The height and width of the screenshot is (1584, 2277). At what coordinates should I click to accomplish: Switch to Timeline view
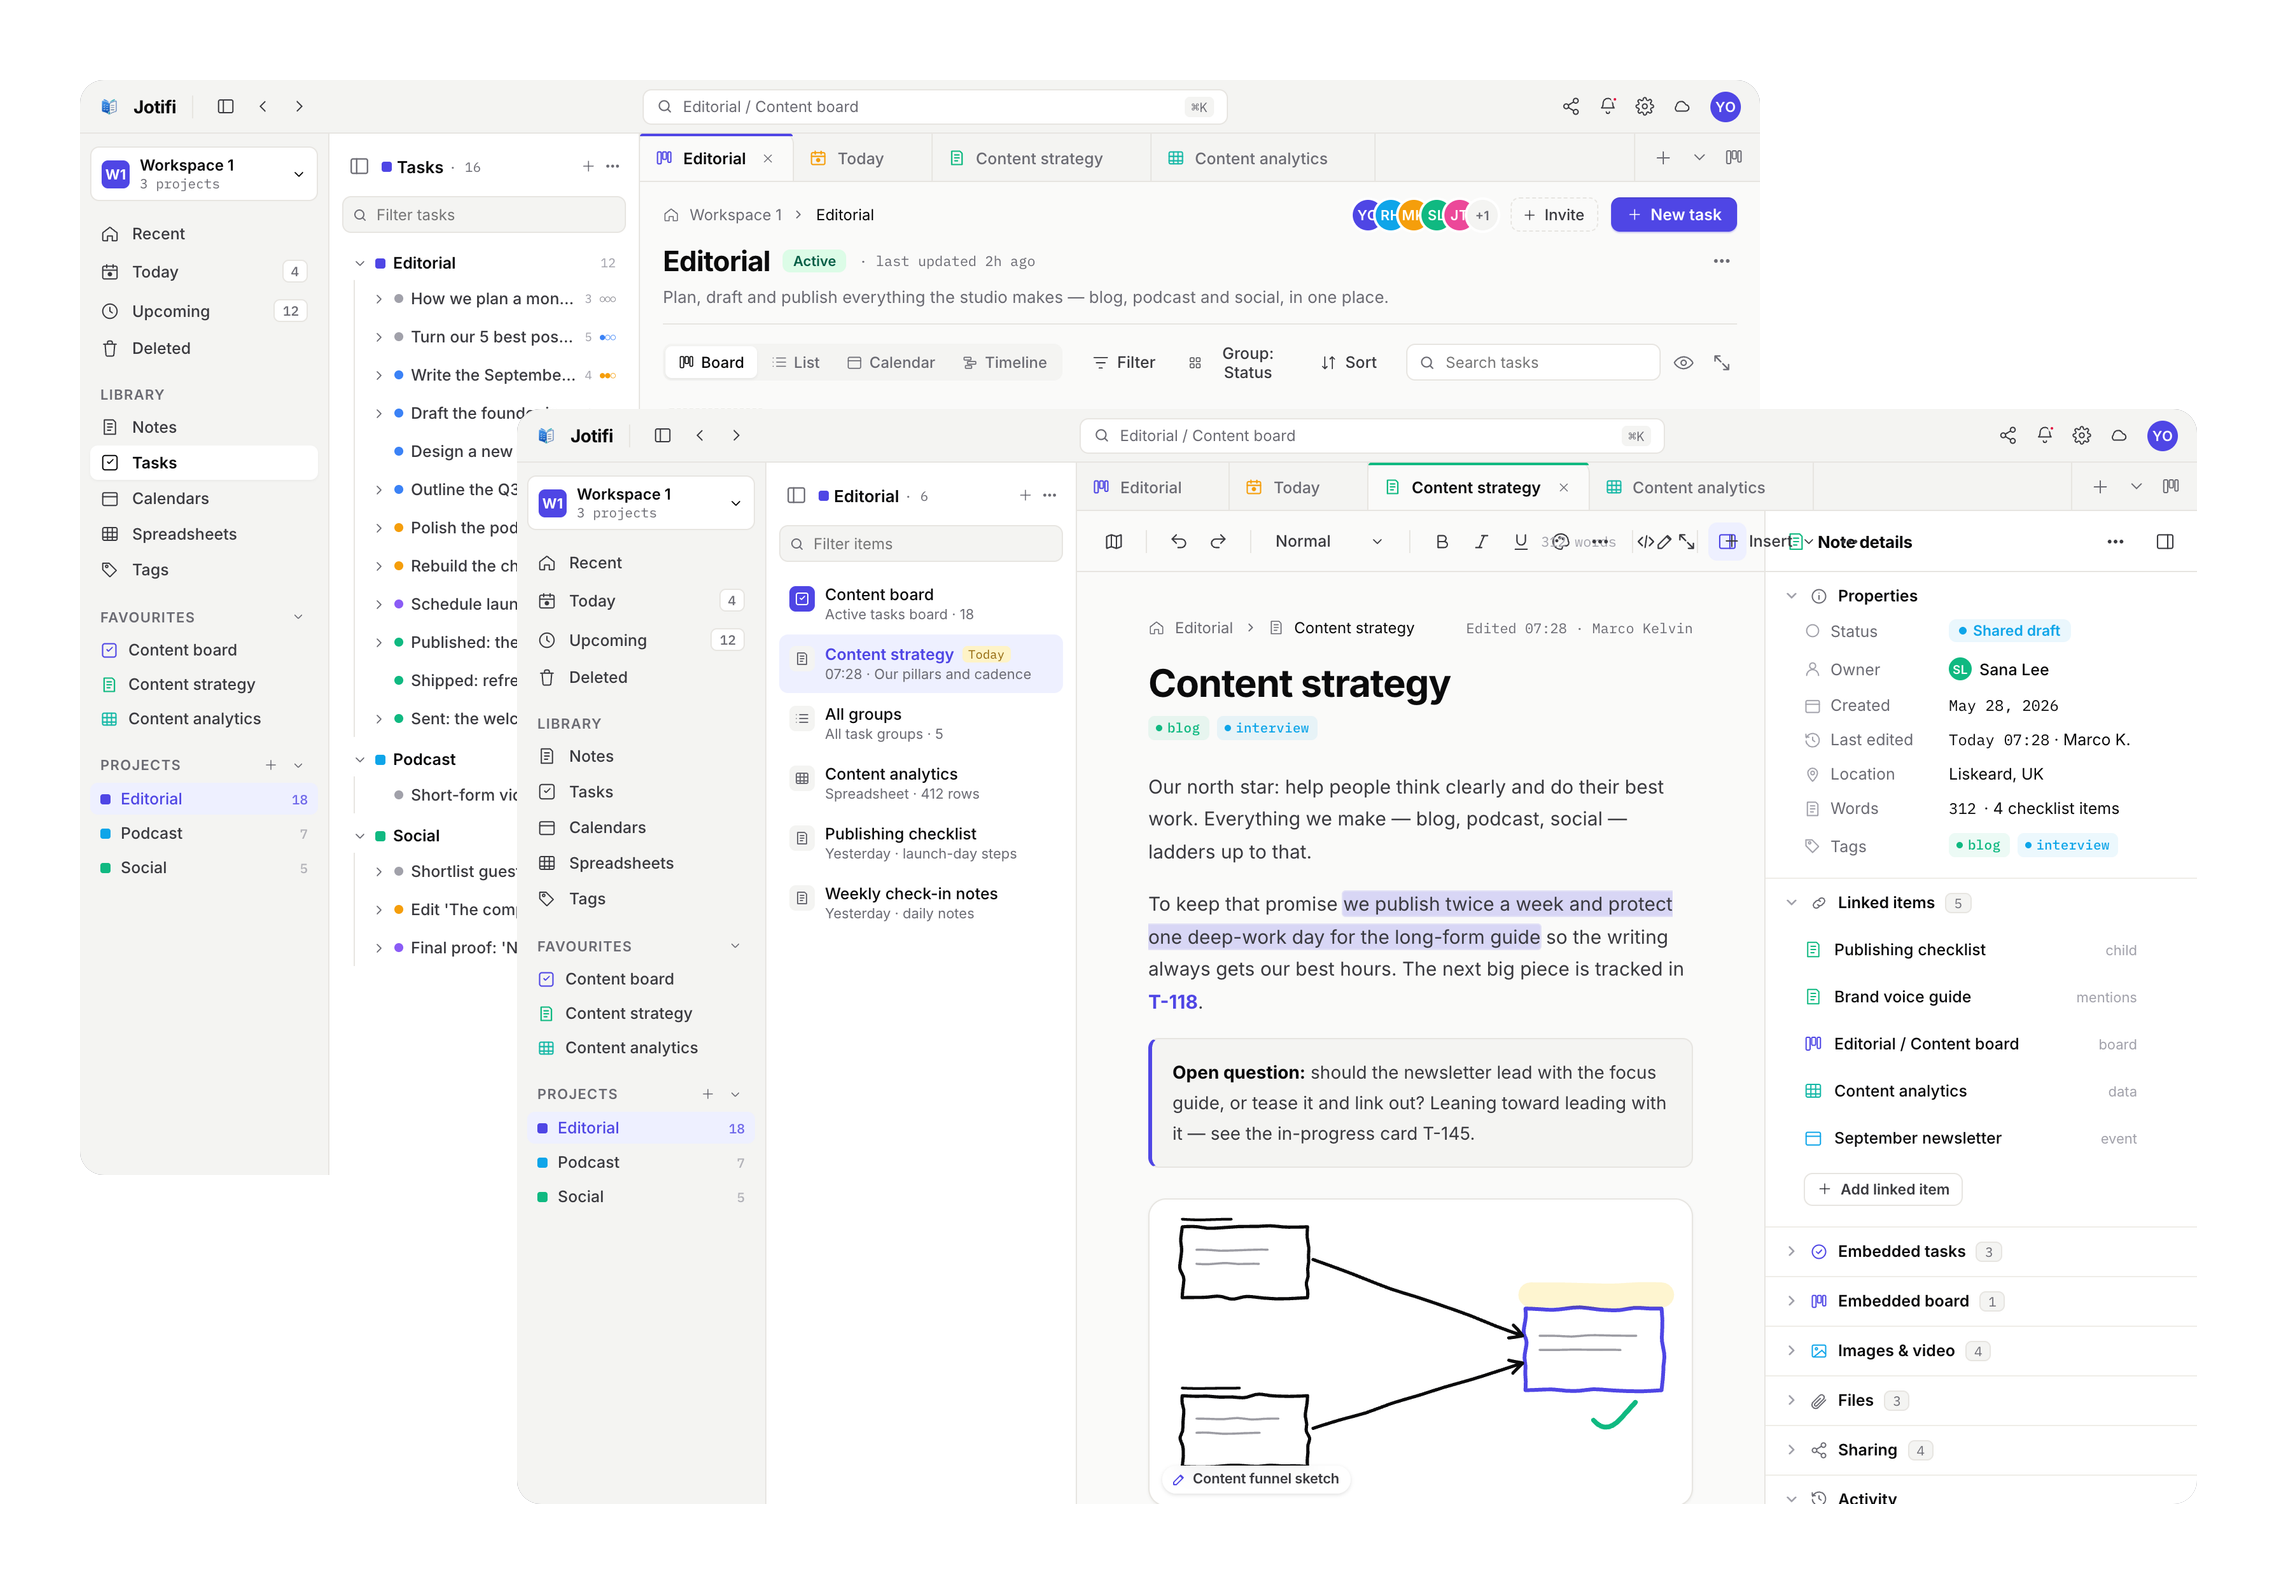point(1004,363)
